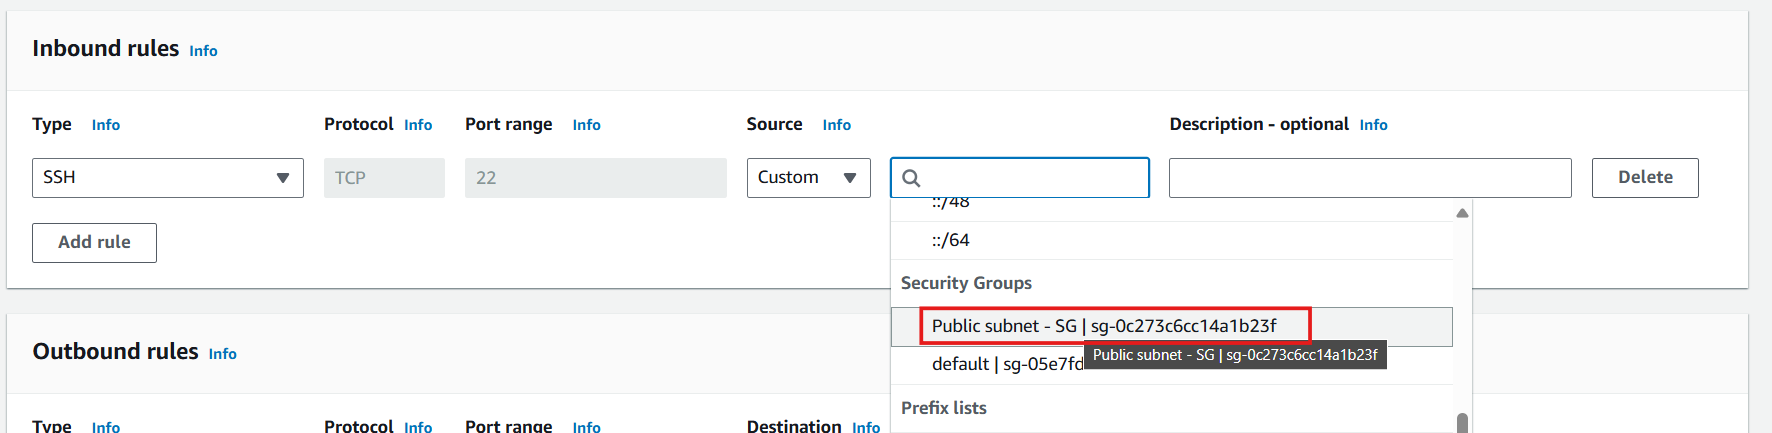This screenshot has height=433, width=1772.
Task: Select Public subnet - SG security group option
Action: (1172, 327)
